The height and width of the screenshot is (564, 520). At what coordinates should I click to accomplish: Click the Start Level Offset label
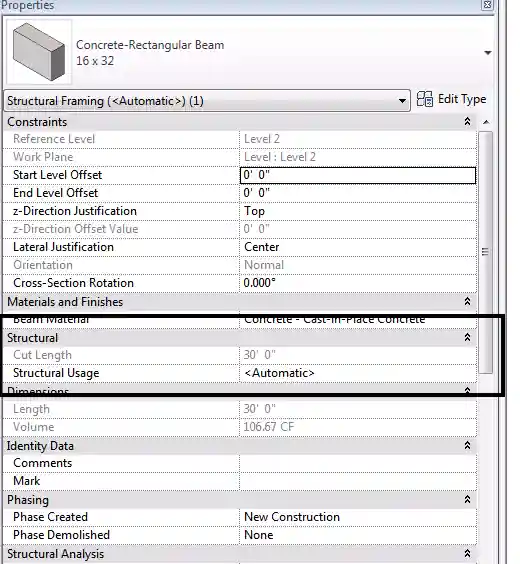pos(58,175)
